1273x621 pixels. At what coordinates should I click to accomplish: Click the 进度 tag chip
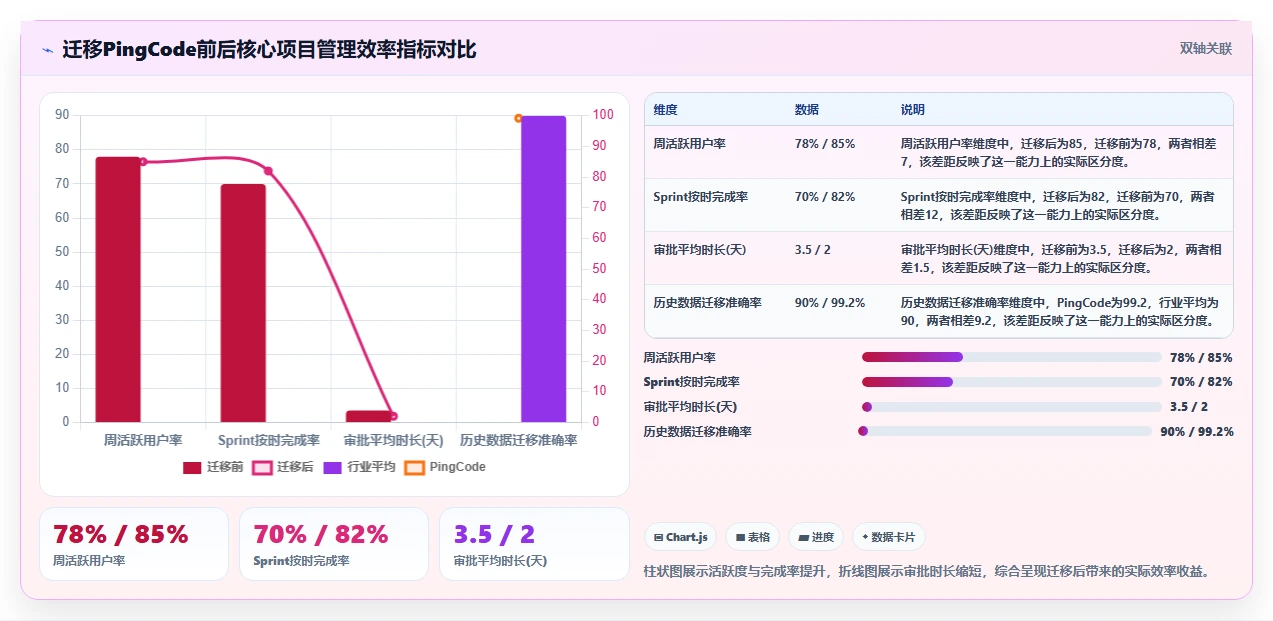point(816,537)
